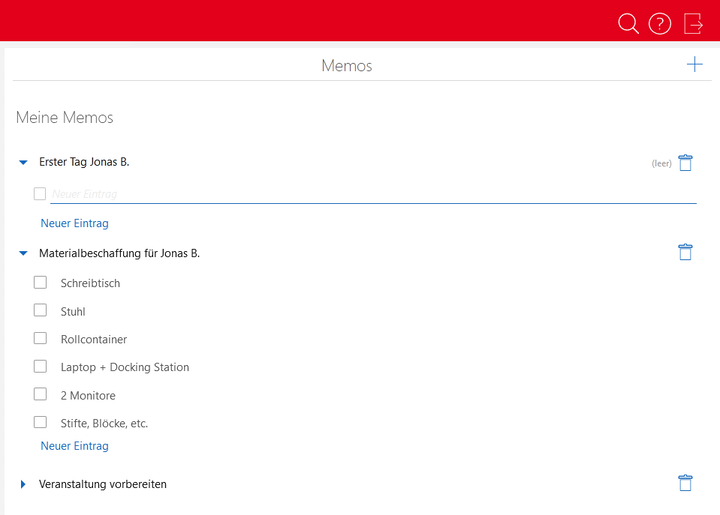Expand the 'Veranstaltung vorbereiten' memo
Screen dimensions: 720x515
(23, 485)
